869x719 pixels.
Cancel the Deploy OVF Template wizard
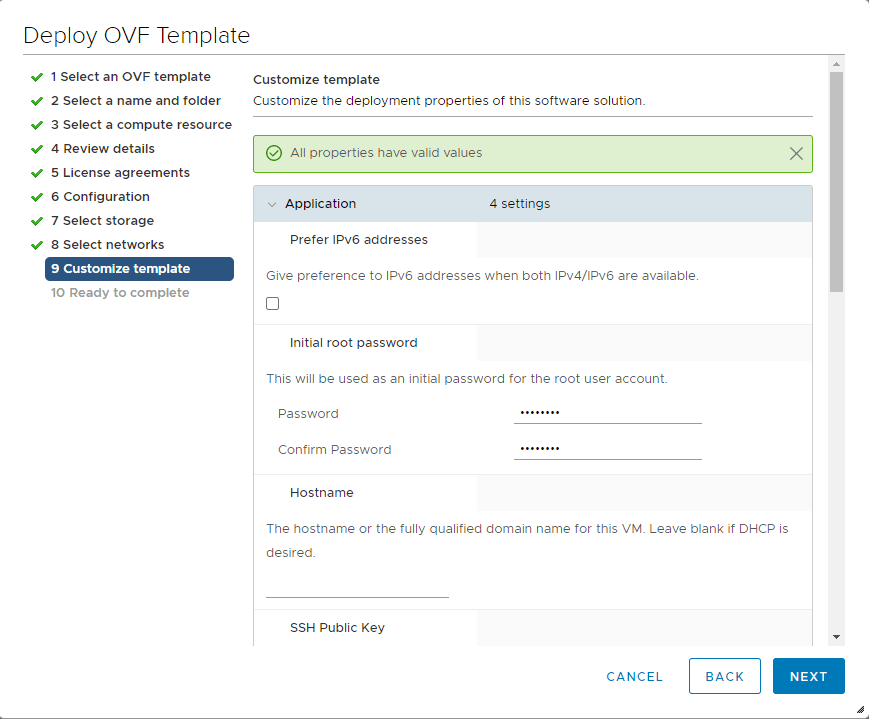(x=634, y=676)
